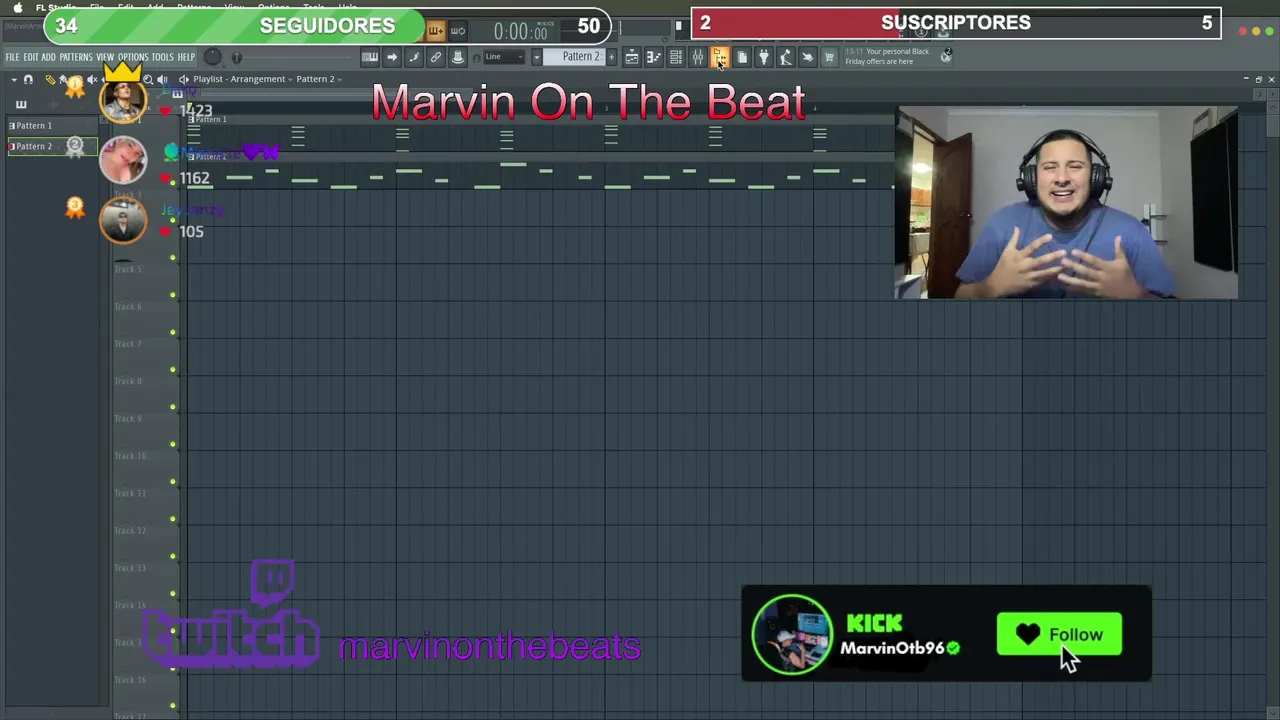The image size is (1280, 720).
Task: Click the speaker icon left of Playlist title
Action: pos(183,79)
